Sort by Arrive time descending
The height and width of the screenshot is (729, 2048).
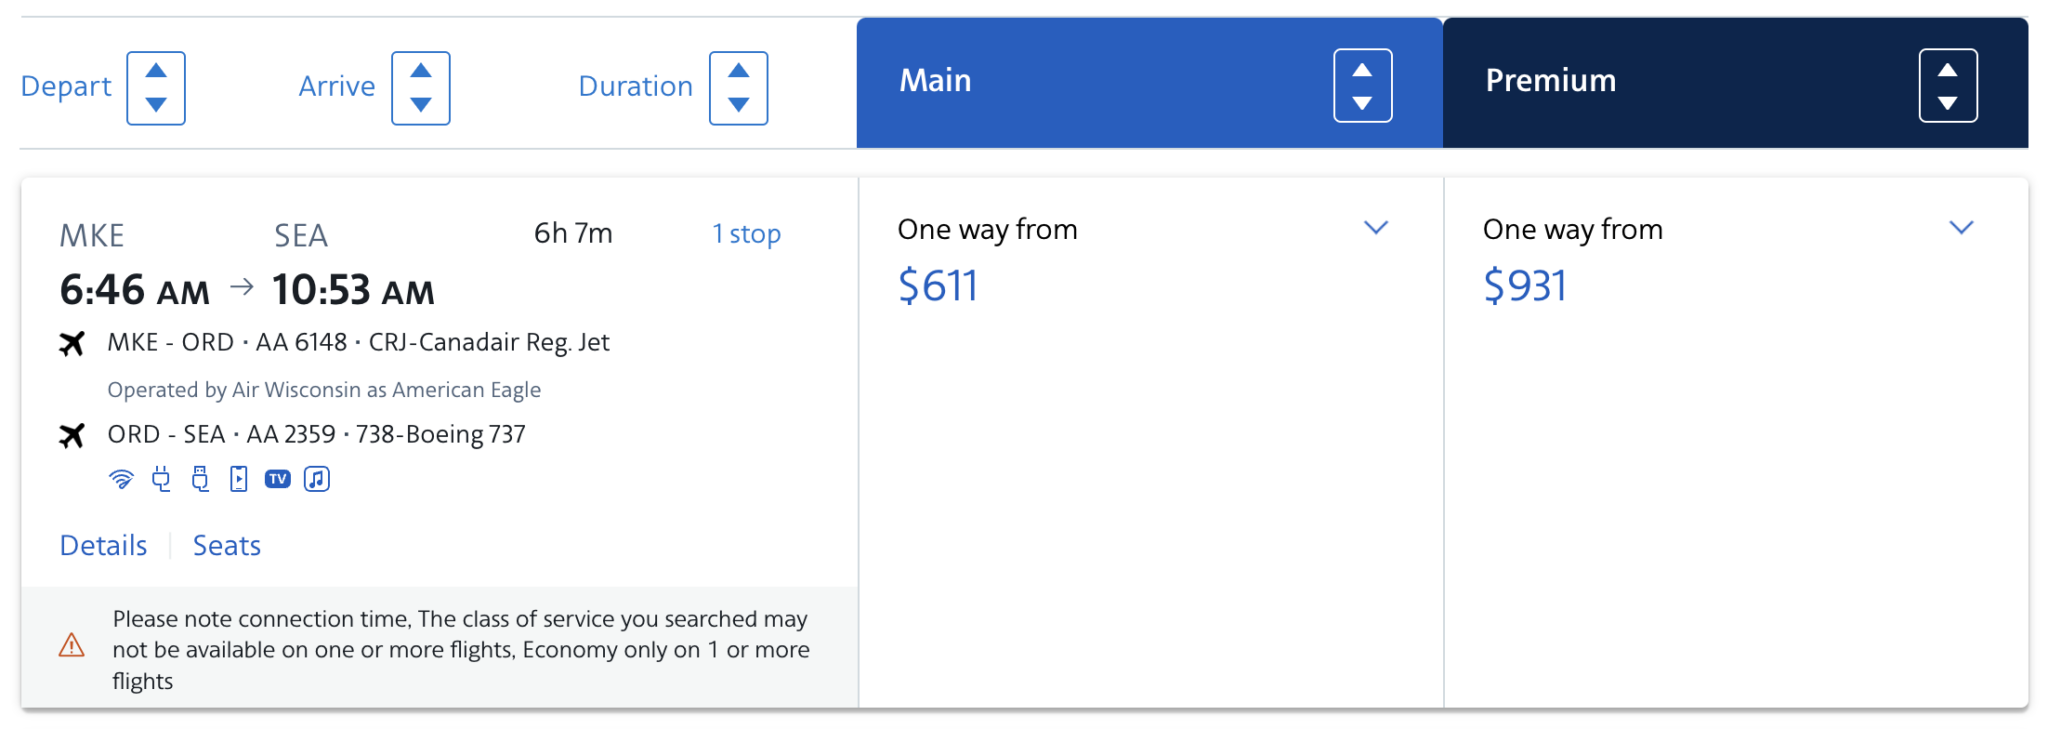tap(421, 104)
